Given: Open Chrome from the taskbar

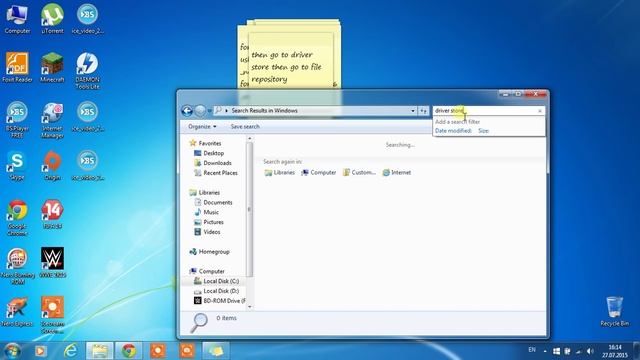Looking at the screenshot, I should pyautogui.click(x=129, y=351).
